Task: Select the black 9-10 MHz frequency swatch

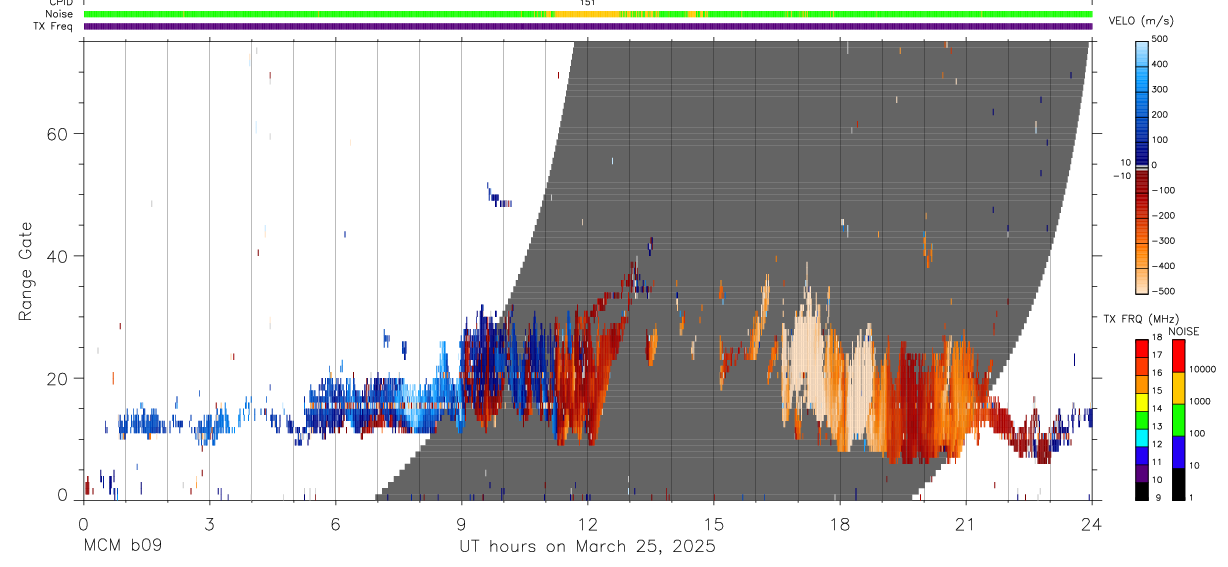Action: pyautogui.click(x=1141, y=489)
